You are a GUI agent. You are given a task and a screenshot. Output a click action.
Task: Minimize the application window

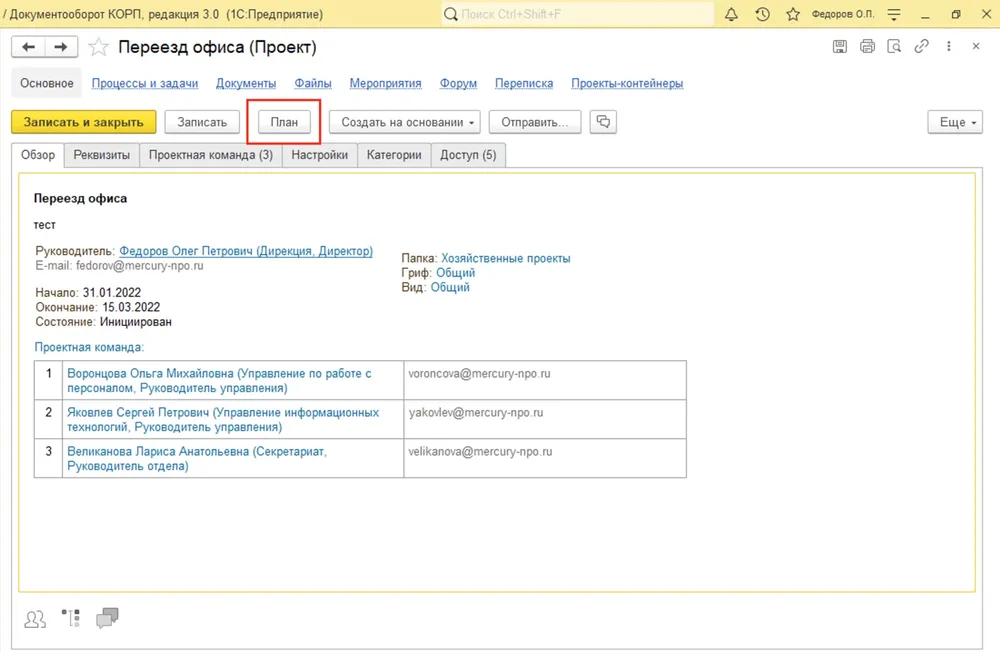(x=925, y=14)
